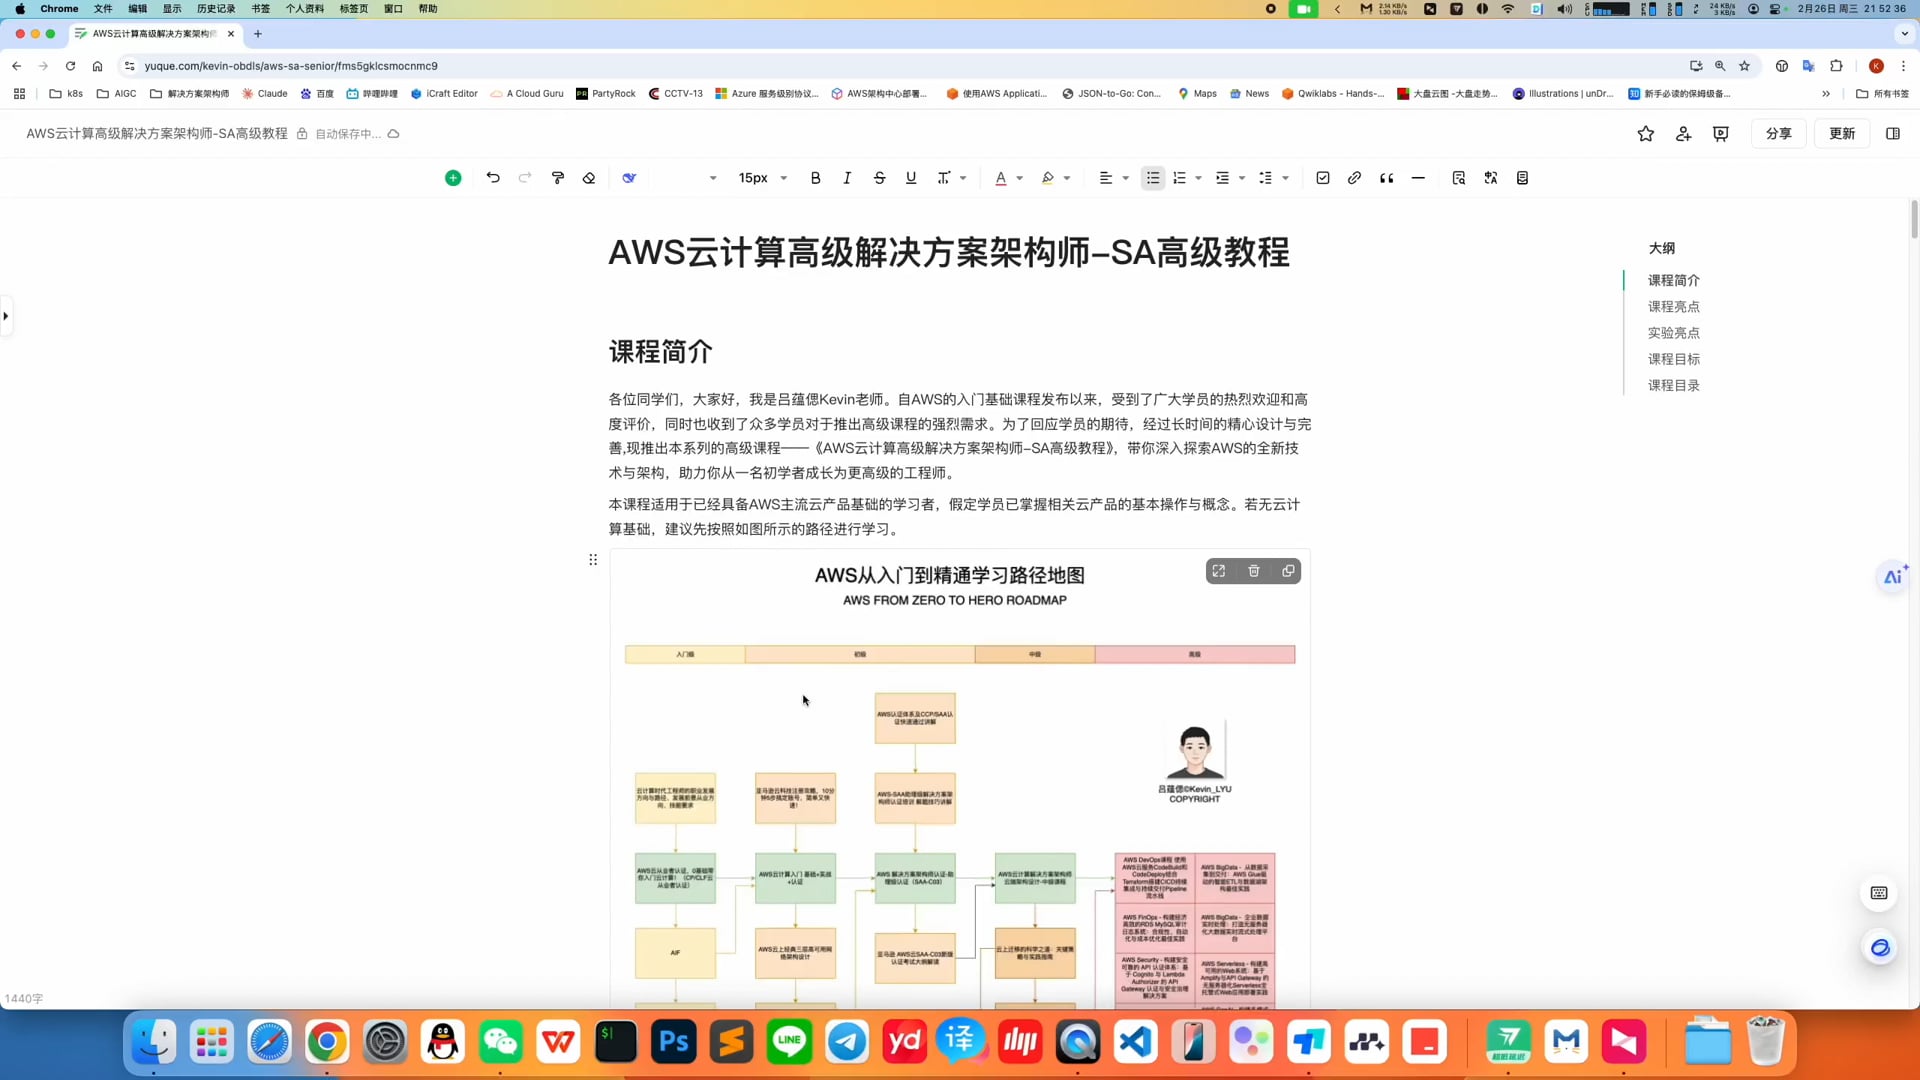Switch to the AWS tutorial browser tab
1920x1080 pixels.
150,33
